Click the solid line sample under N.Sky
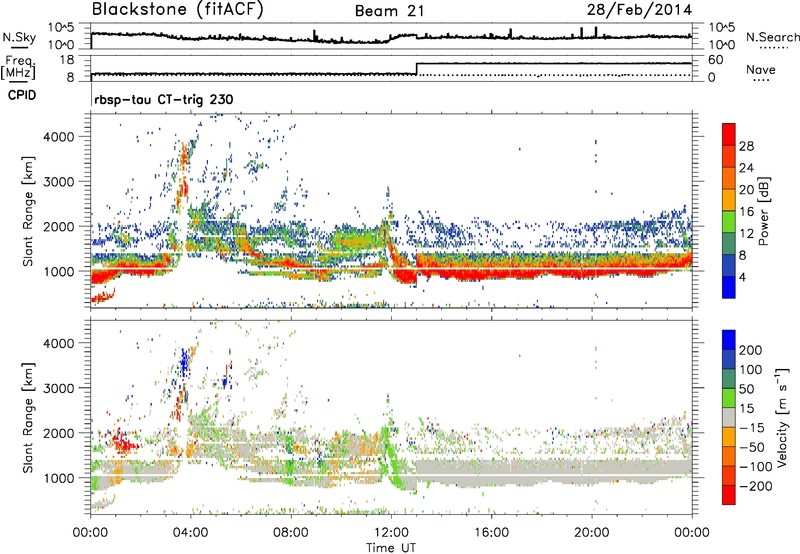The width and height of the screenshot is (800, 554). (19, 47)
